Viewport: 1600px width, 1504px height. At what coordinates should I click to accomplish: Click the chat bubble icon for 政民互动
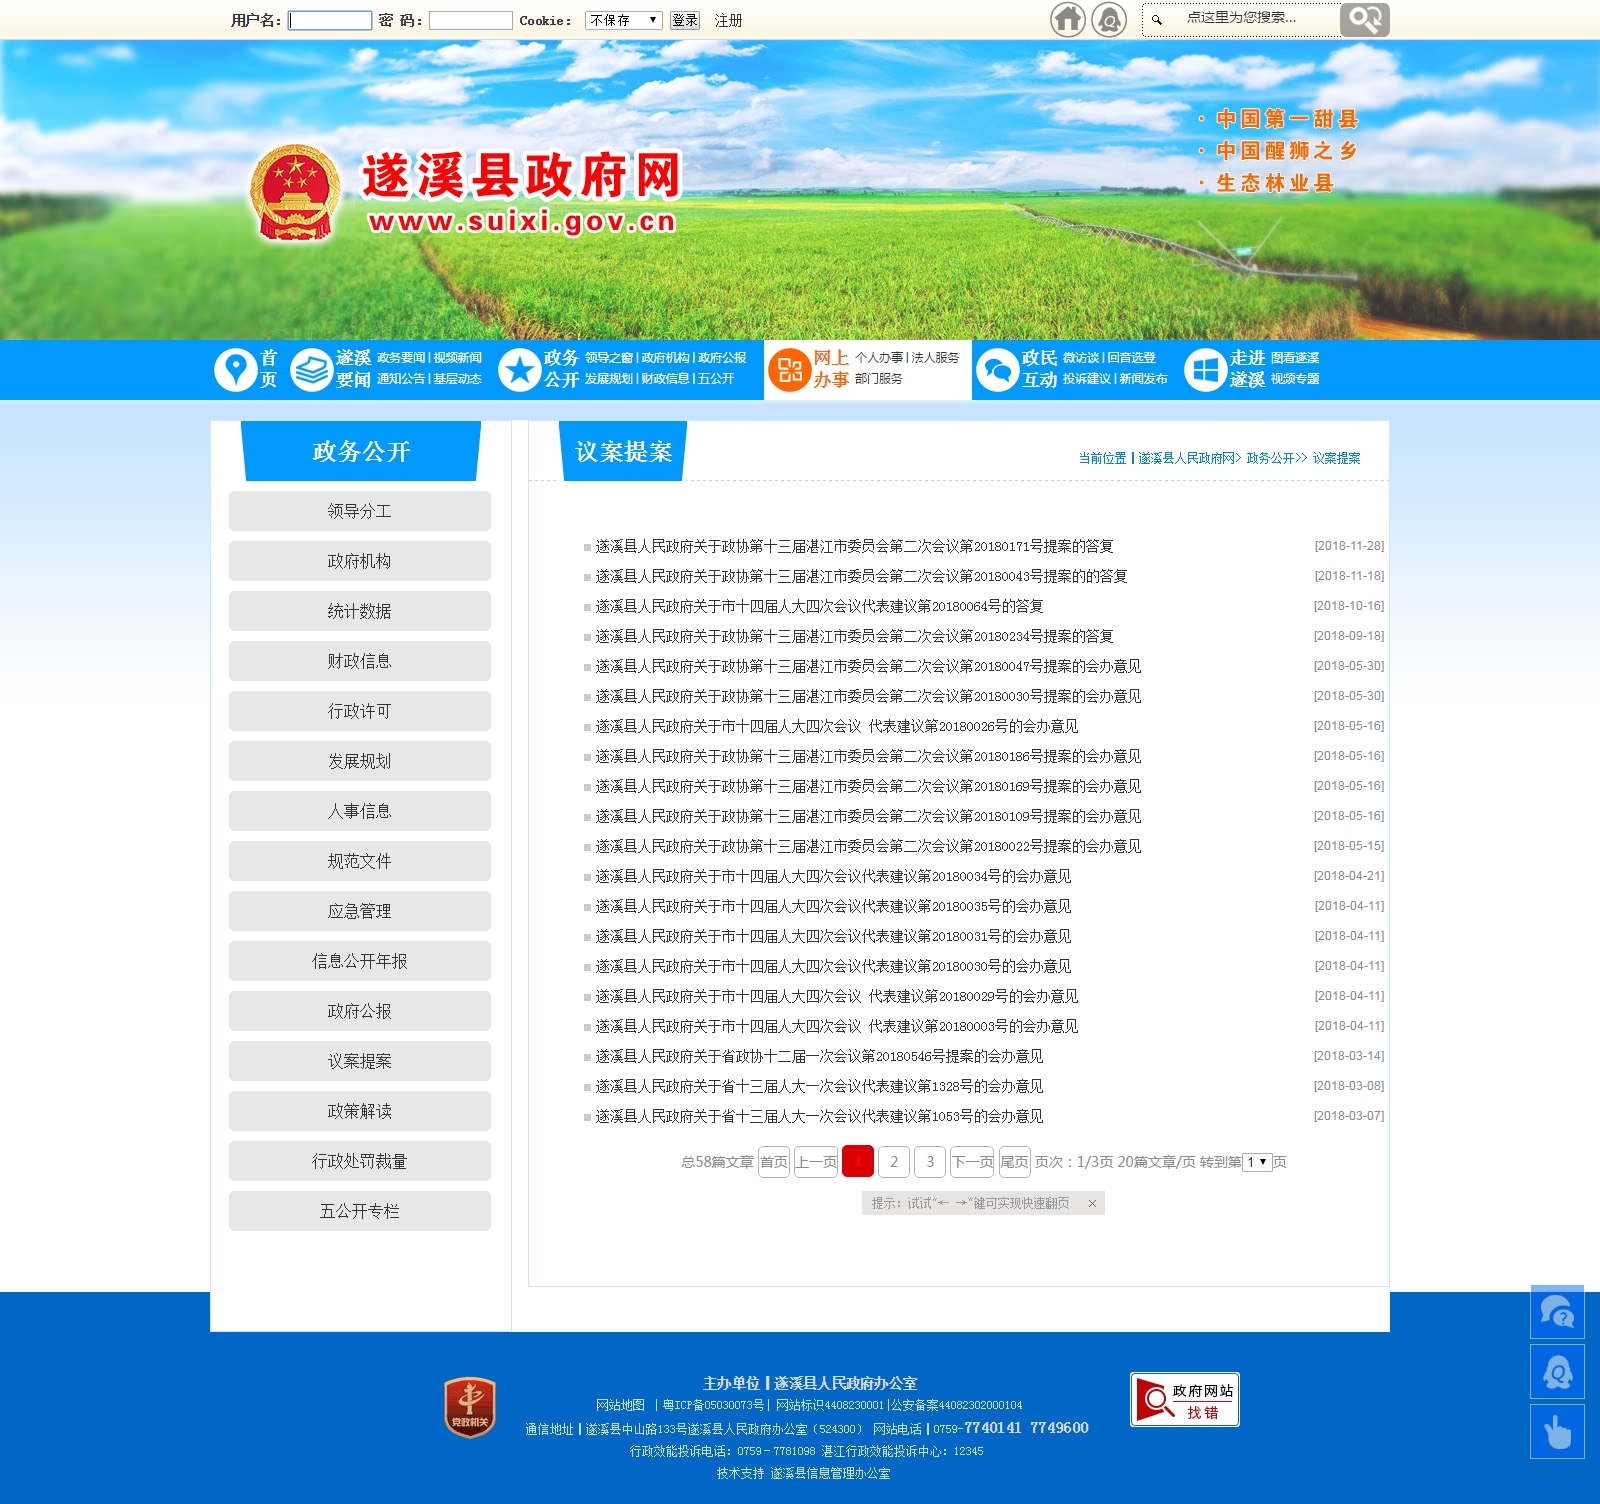996,370
